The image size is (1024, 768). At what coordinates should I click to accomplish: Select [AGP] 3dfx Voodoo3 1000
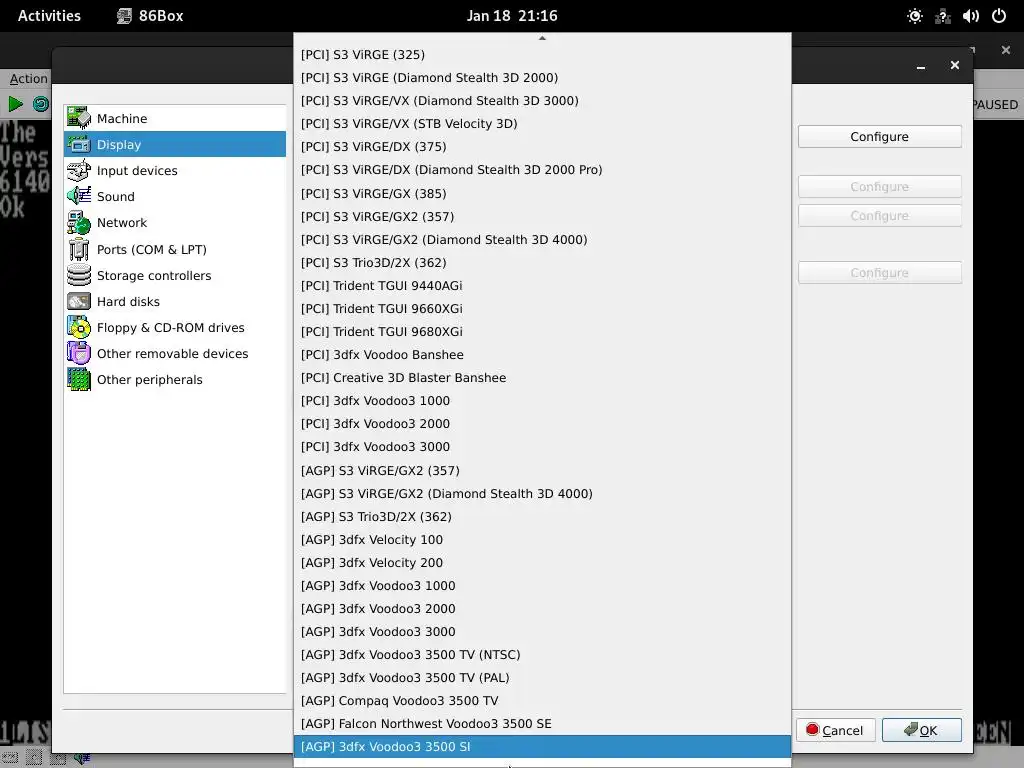[542, 586]
